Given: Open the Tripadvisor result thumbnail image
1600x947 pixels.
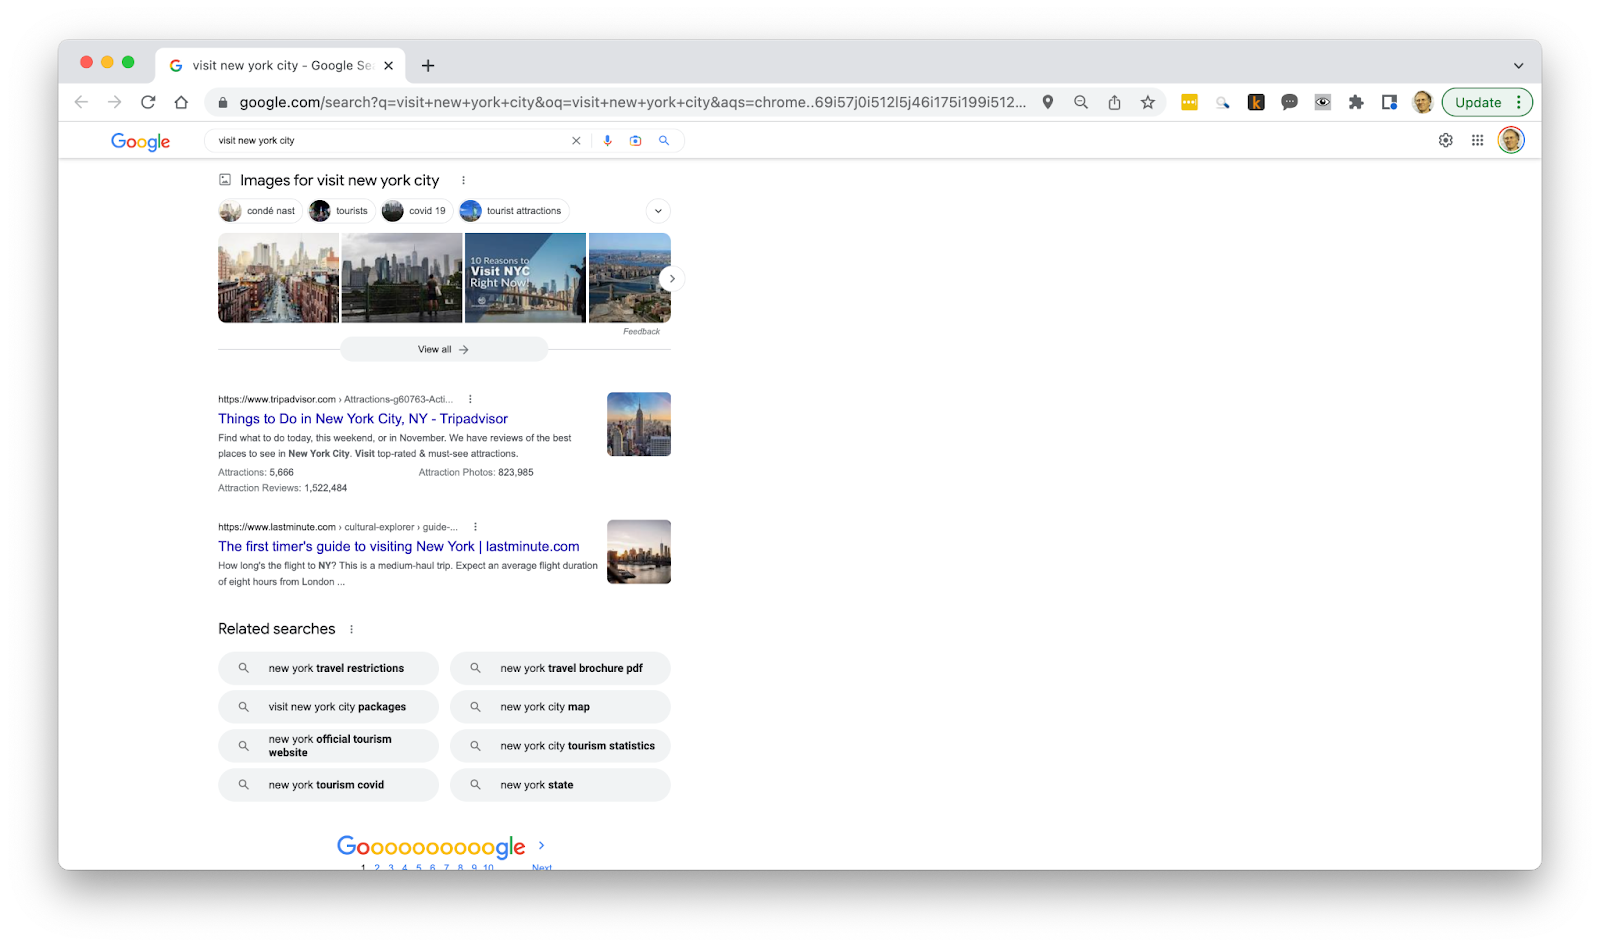Looking at the screenshot, I should point(639,424).
